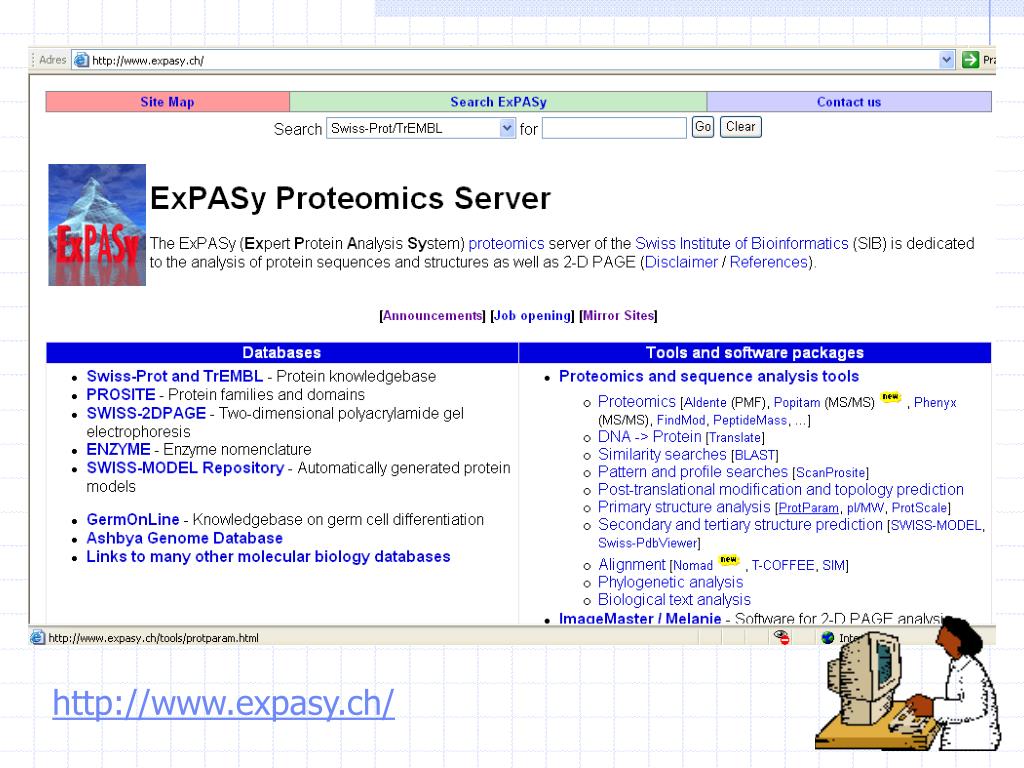Image resolution: width=1024 pixels, height=768 pixels.
Task: Follow the proteomics link in intro text
Action: pos(506,244)
